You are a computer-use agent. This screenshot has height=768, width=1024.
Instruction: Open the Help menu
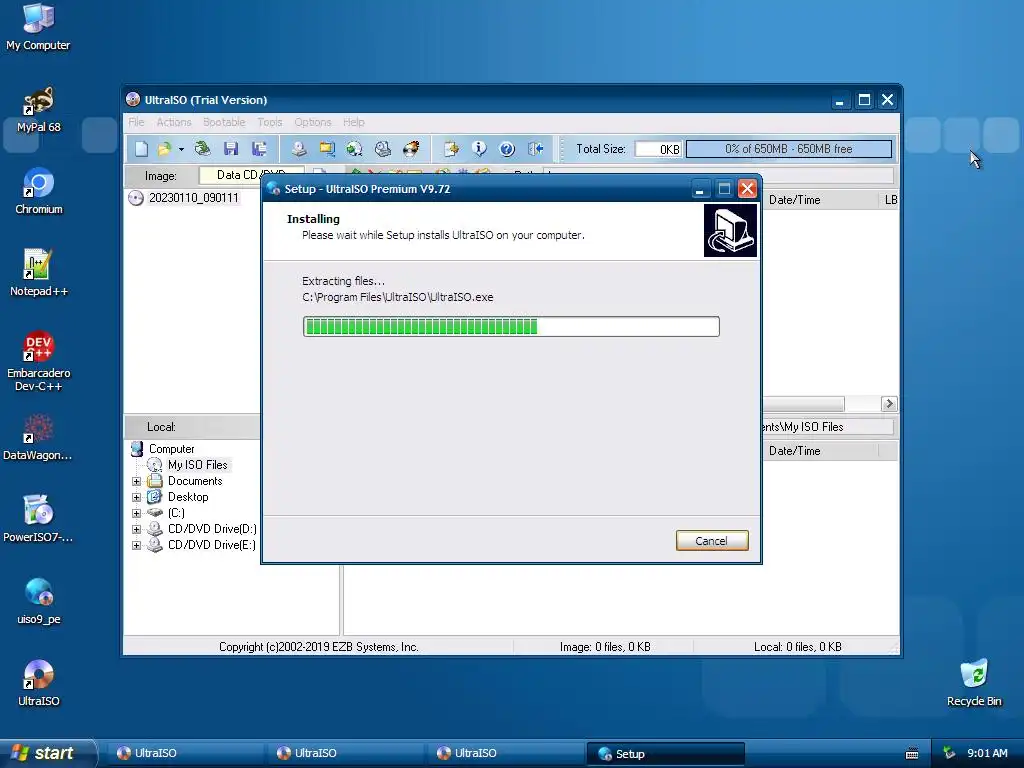pyautogui.click(x=353, y=122)
